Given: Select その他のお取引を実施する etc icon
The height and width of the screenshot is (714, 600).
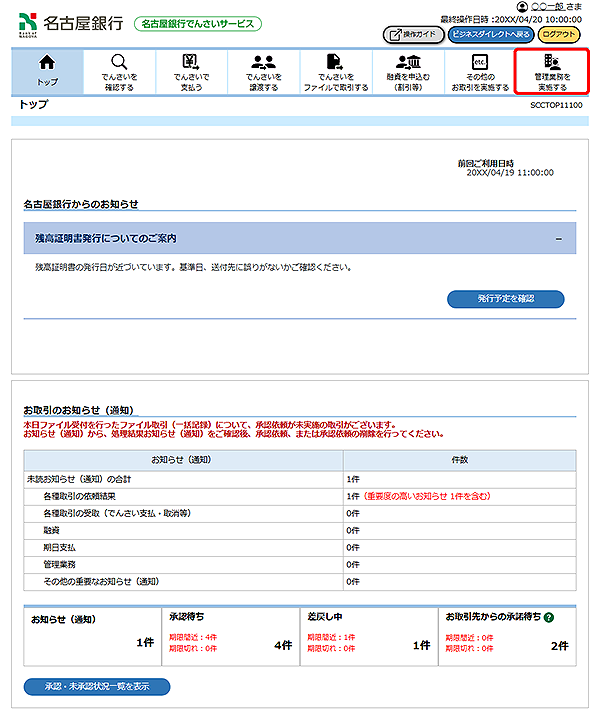Looking at the screenshot, I should 479,62.
